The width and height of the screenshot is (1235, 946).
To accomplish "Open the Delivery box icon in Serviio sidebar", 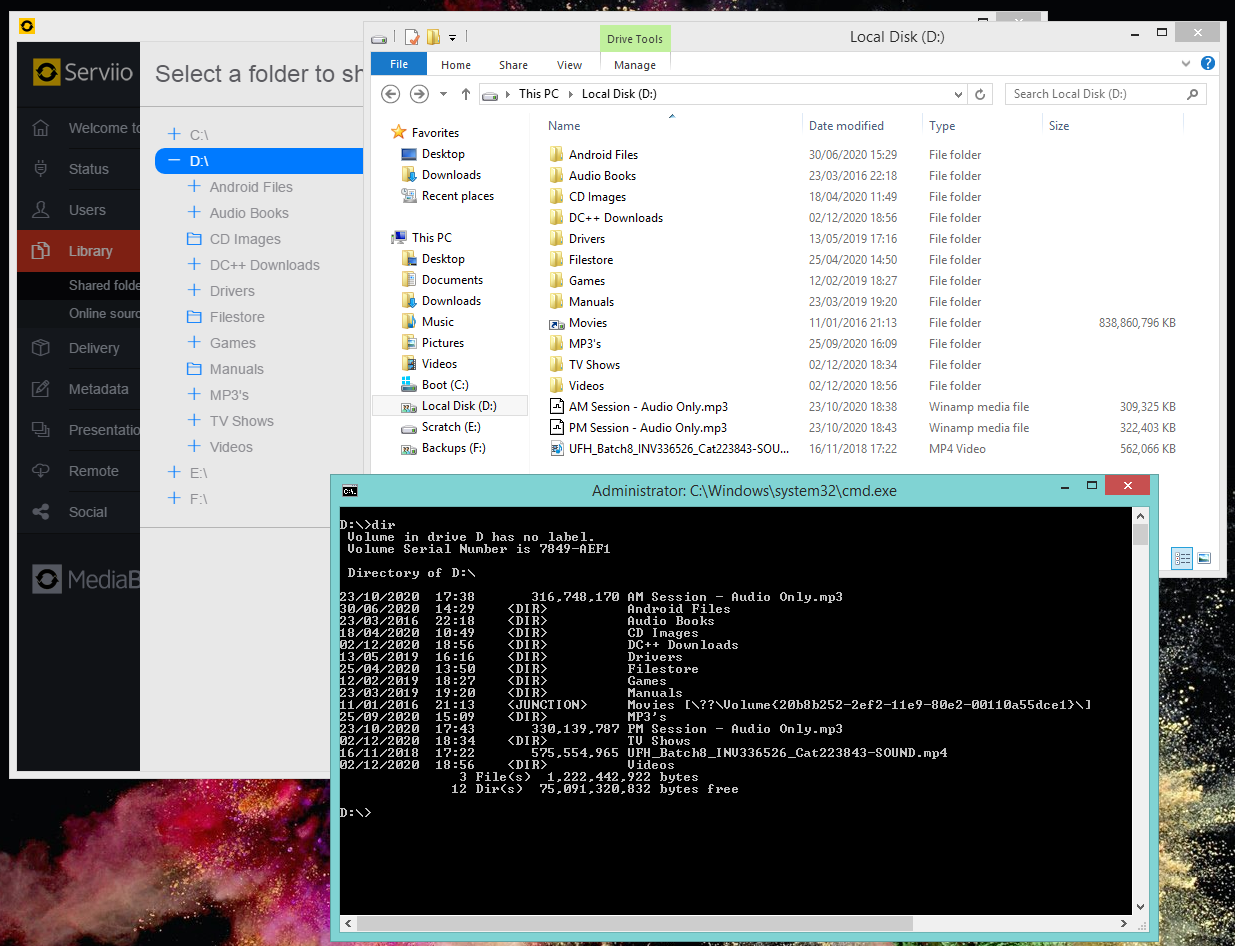I will tap(41, 348).
